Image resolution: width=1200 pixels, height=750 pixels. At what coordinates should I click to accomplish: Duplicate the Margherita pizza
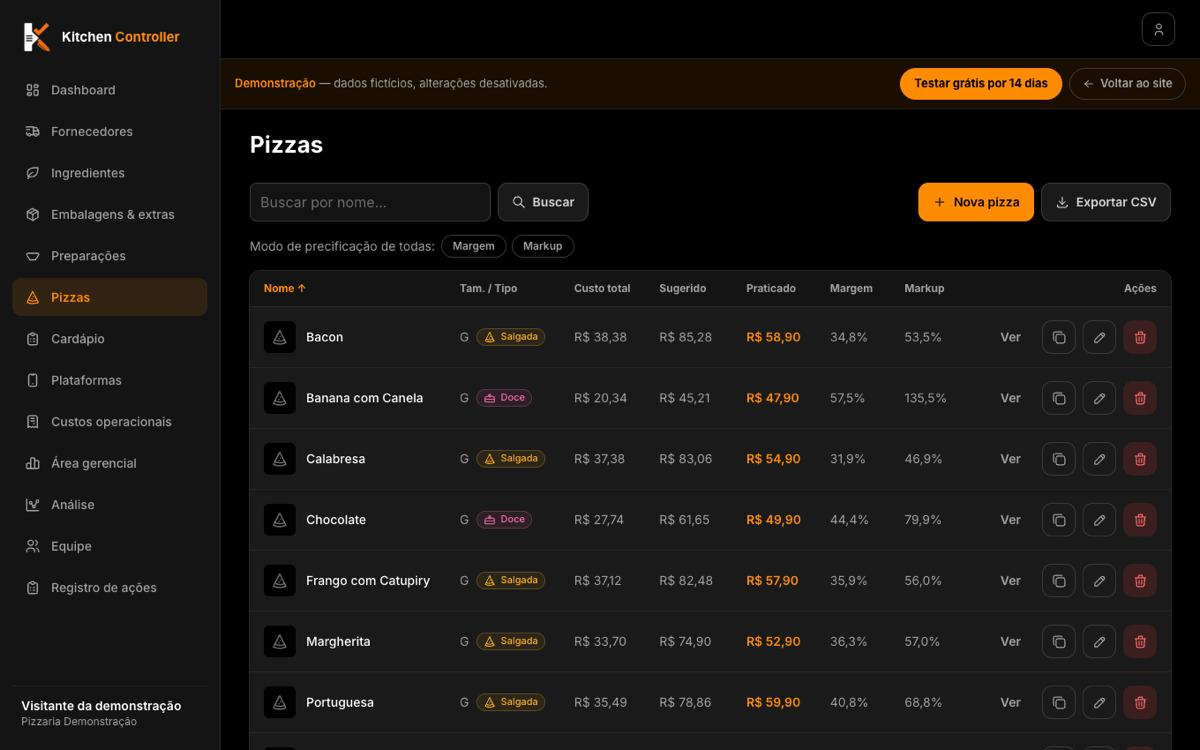point(1059,642)
